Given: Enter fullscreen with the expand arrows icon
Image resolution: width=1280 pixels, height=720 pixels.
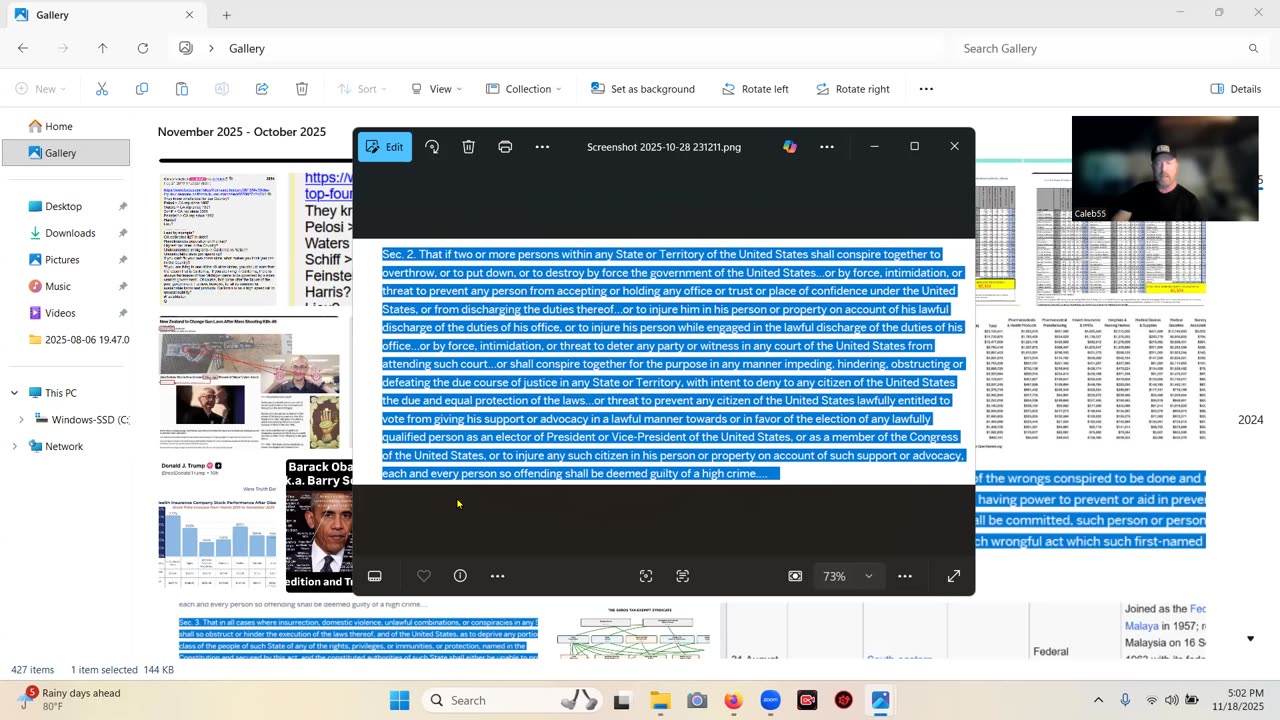Looking at the screenshot, I should click(954, 576).
